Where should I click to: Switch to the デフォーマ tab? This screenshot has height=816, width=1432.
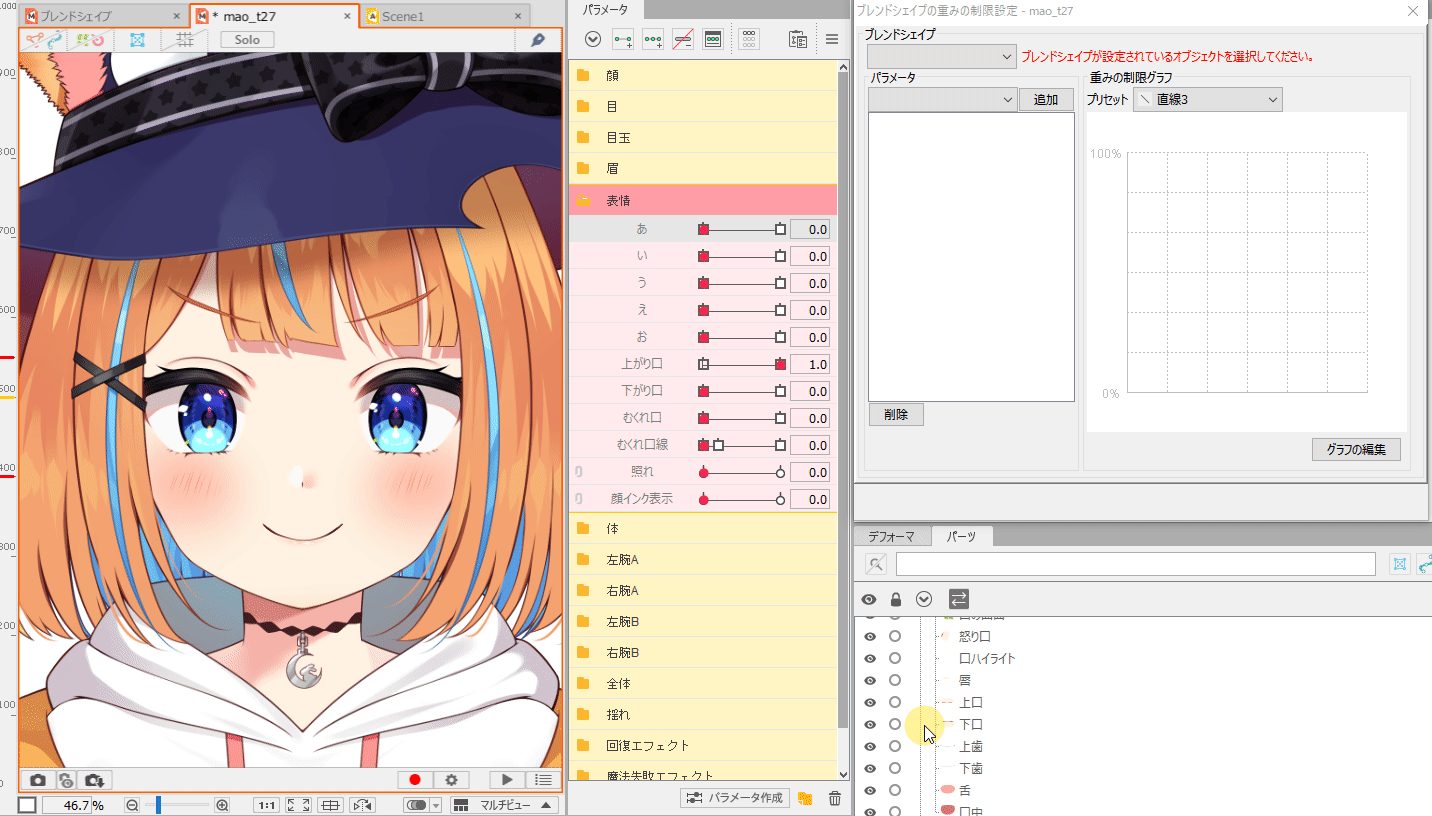(x=891, y=537)
